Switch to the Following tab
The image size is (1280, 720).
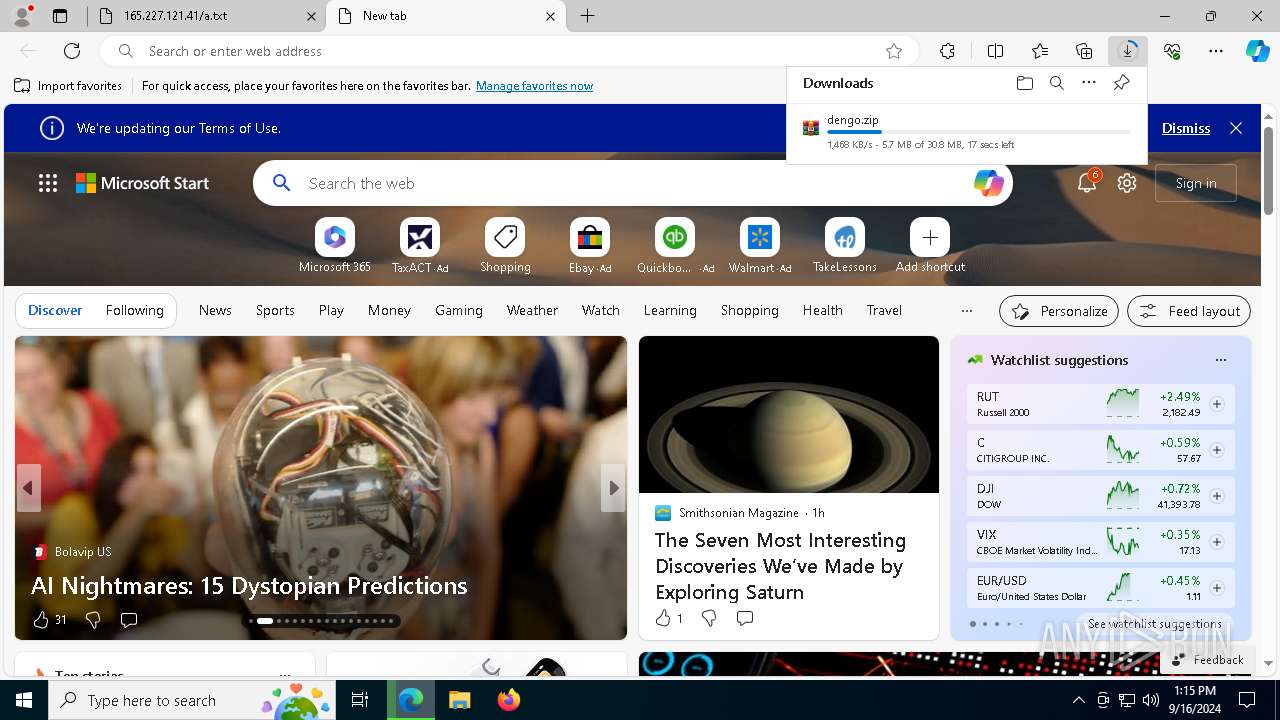coord(134,310)
